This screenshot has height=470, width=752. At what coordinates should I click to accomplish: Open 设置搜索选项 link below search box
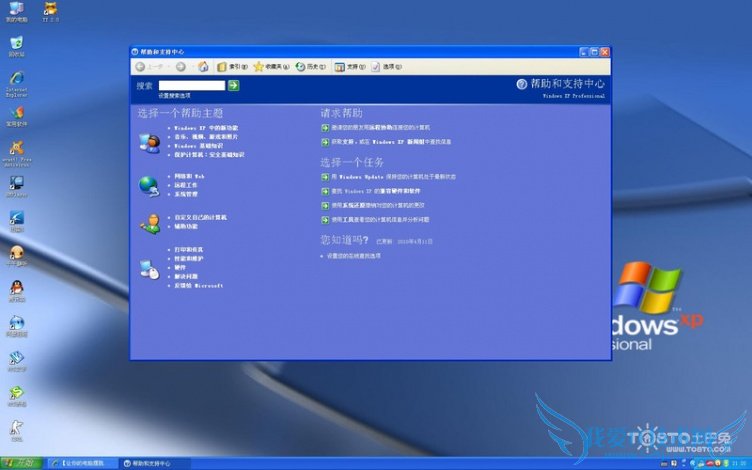(175, 96)
